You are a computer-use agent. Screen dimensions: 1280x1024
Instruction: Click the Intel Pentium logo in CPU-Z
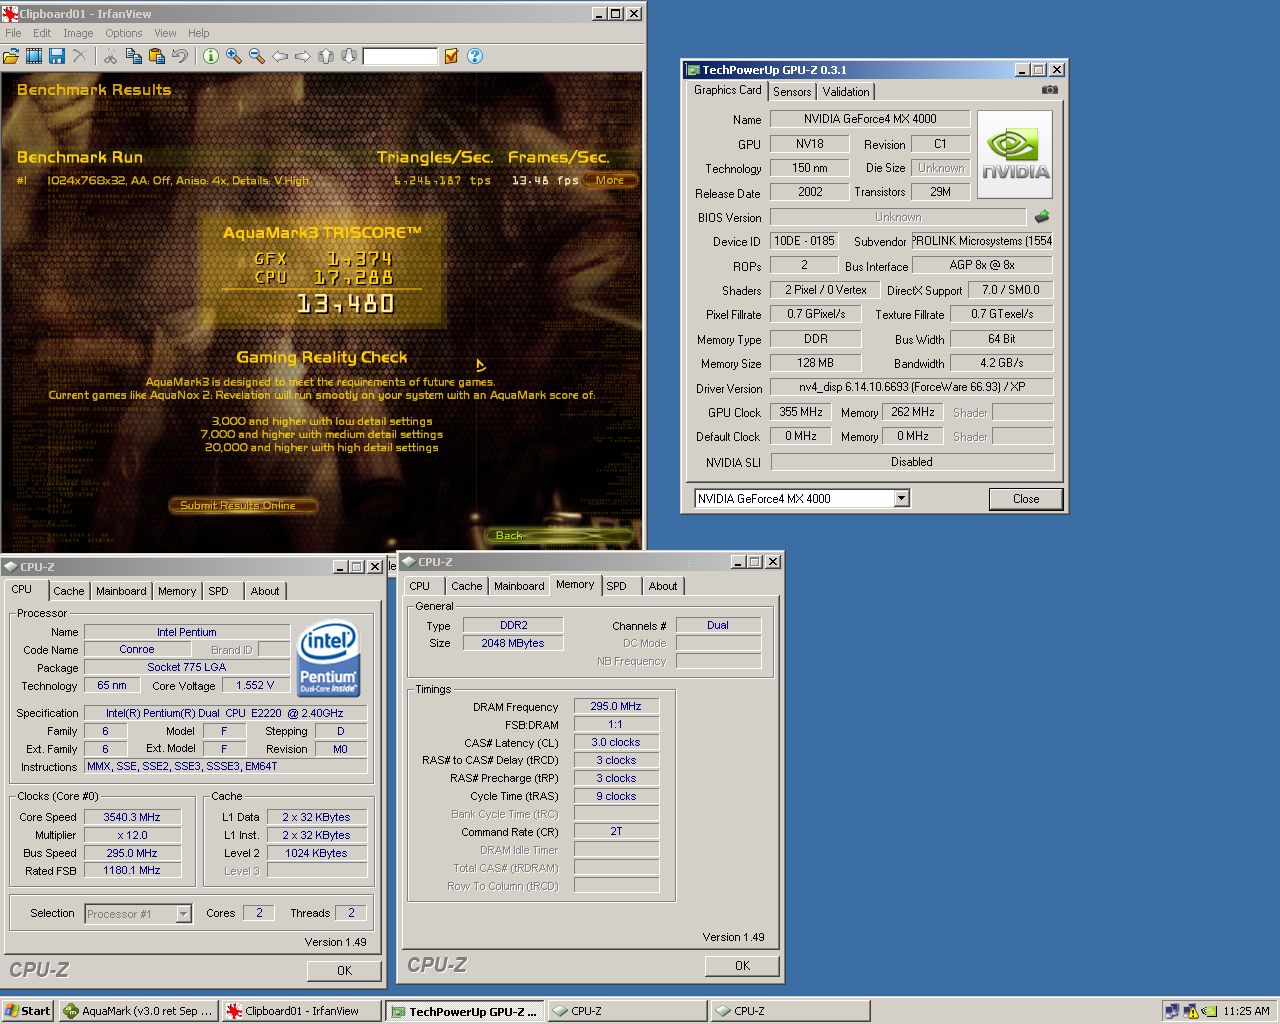(x=329, y=660)
